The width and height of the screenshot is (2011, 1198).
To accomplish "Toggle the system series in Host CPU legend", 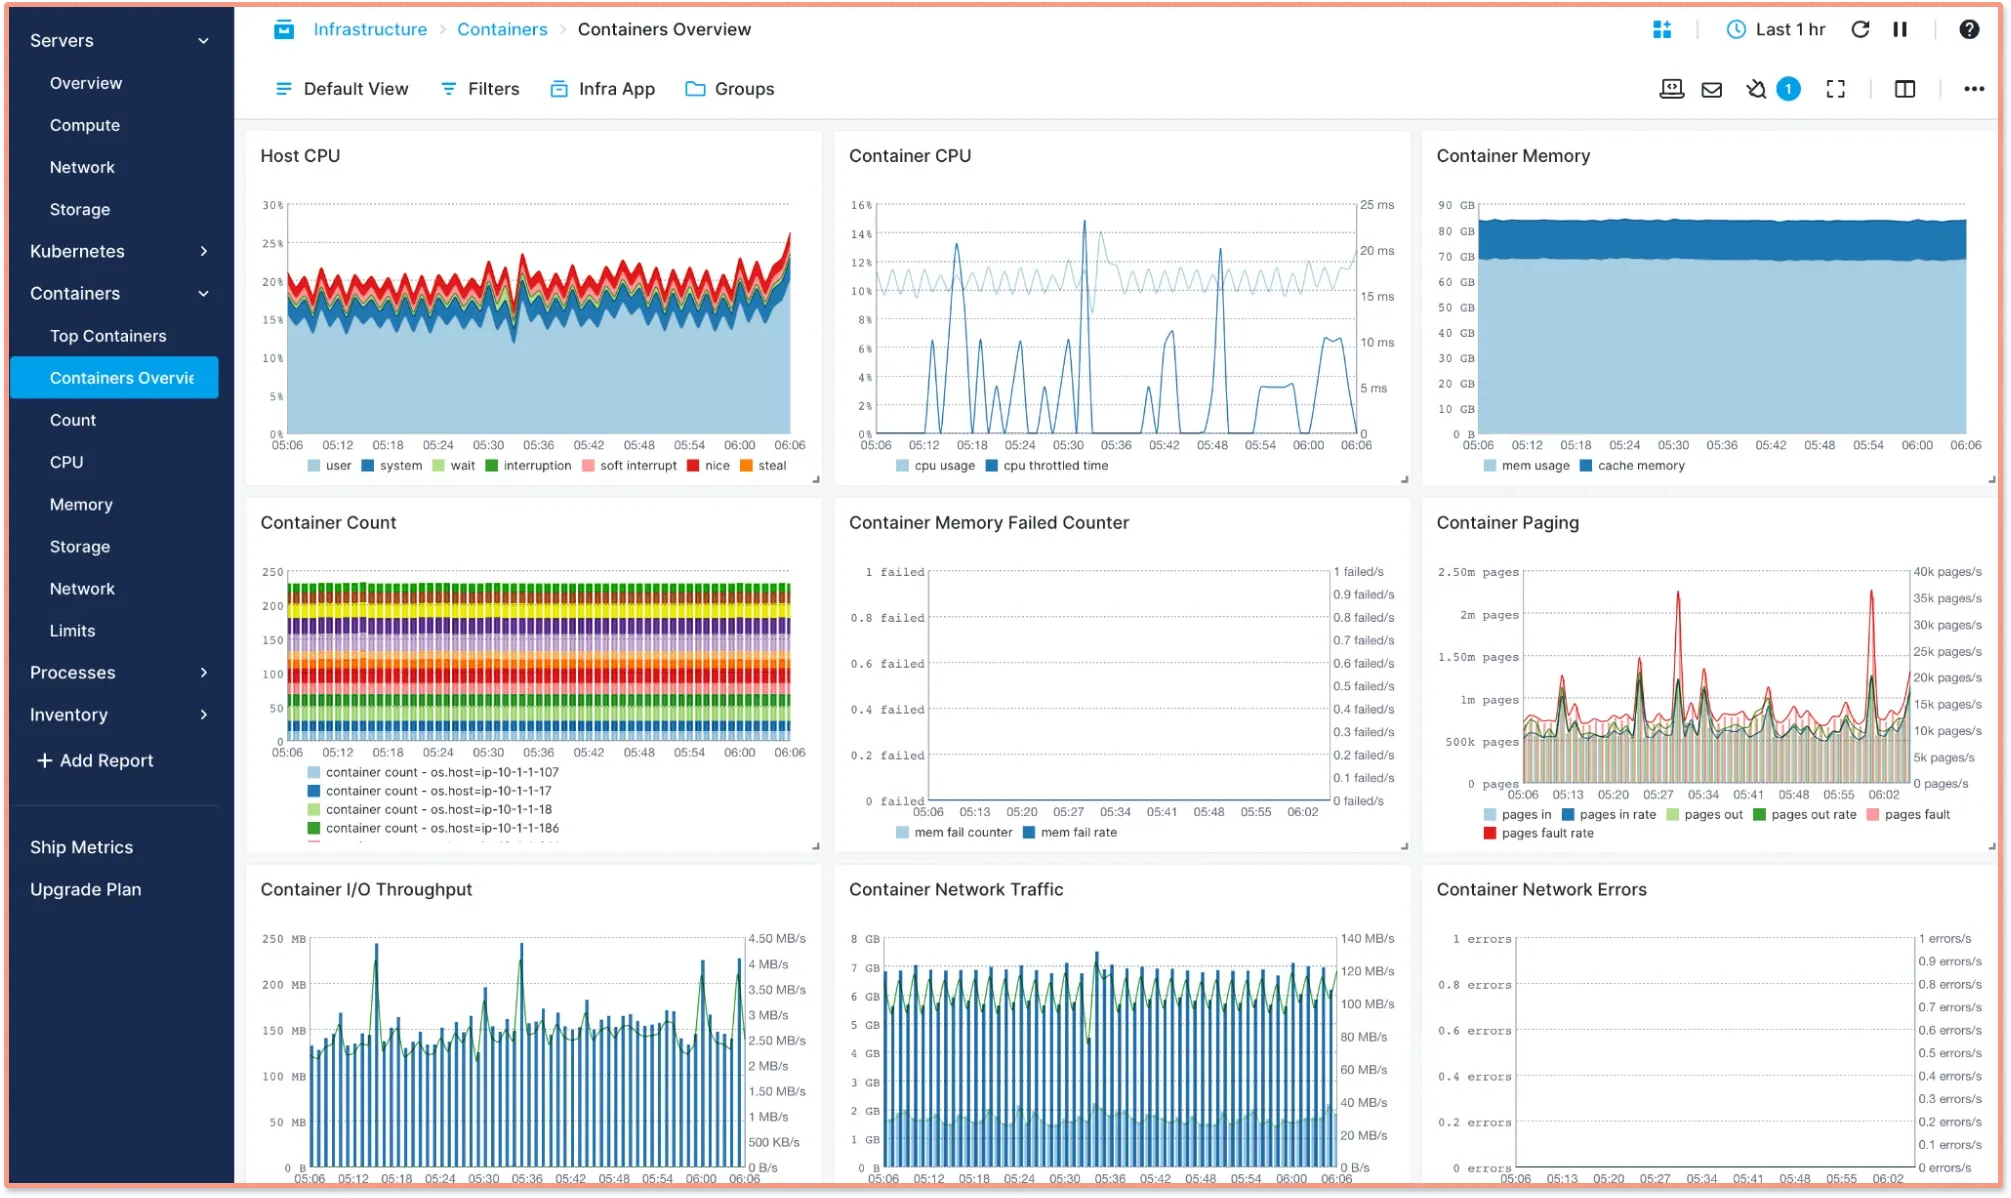I will (391, 465).
